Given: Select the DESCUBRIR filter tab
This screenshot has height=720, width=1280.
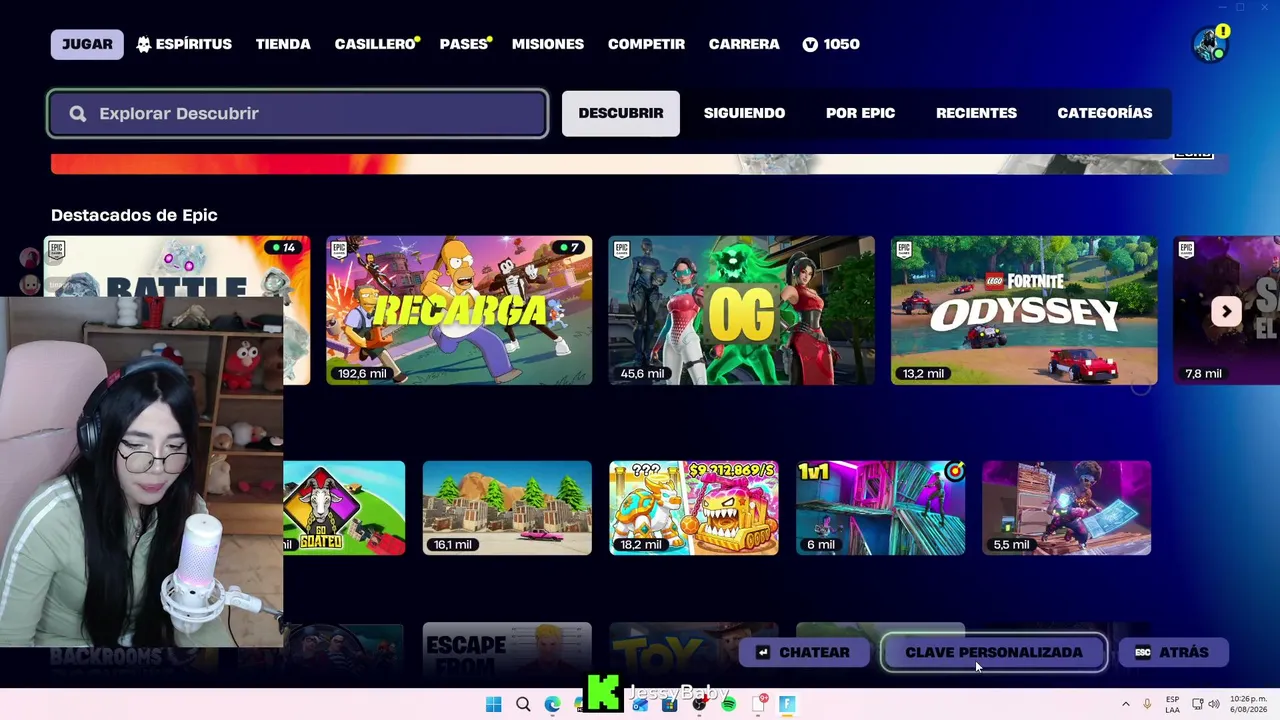Looking at the screenshot, I should pos(620,113).
